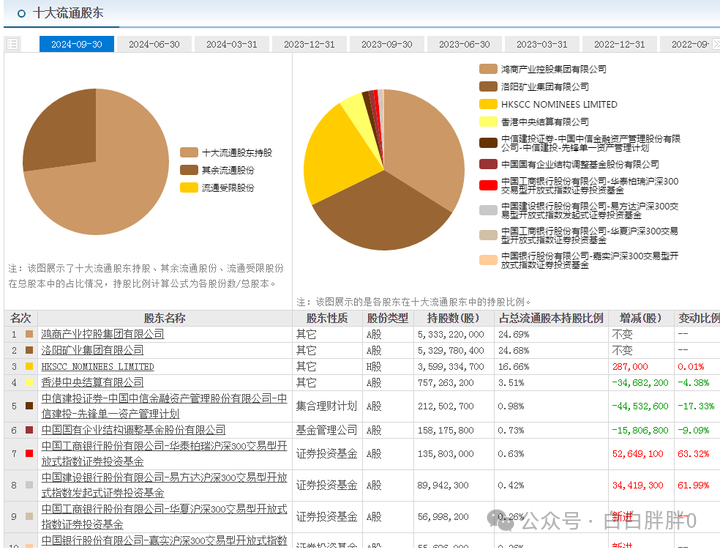Click the tabs scroll arrow after 2022-09
Viewport: 720px width, 550px height.
point(716,44)
